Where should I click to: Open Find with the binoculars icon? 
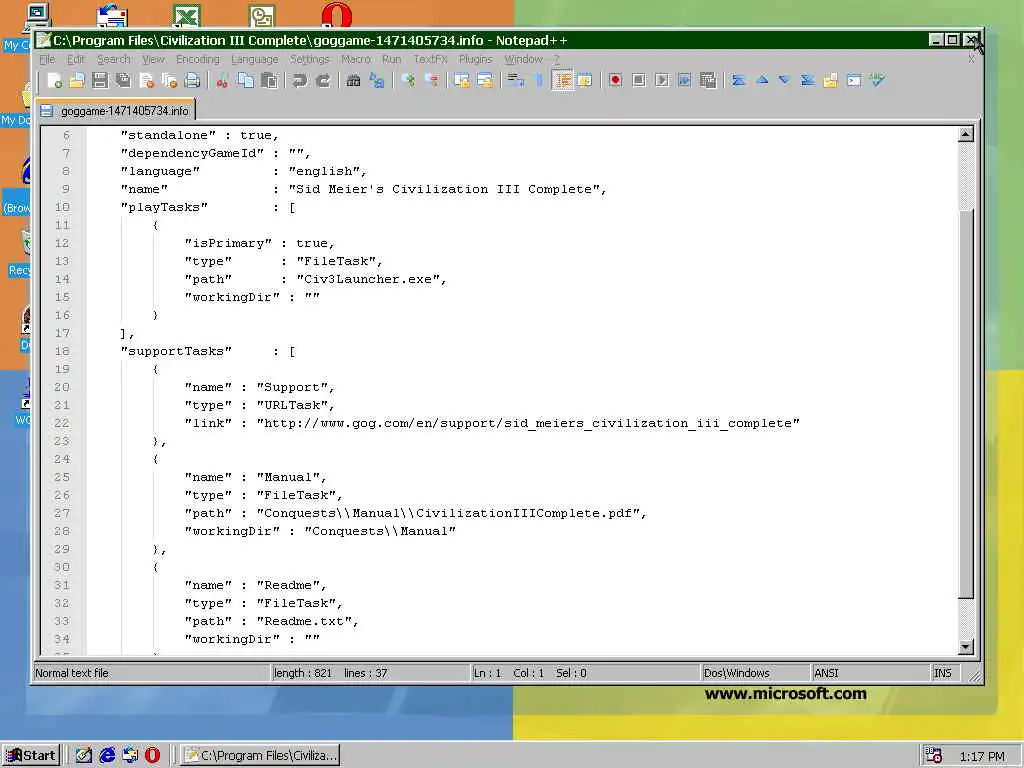(353, 80)
